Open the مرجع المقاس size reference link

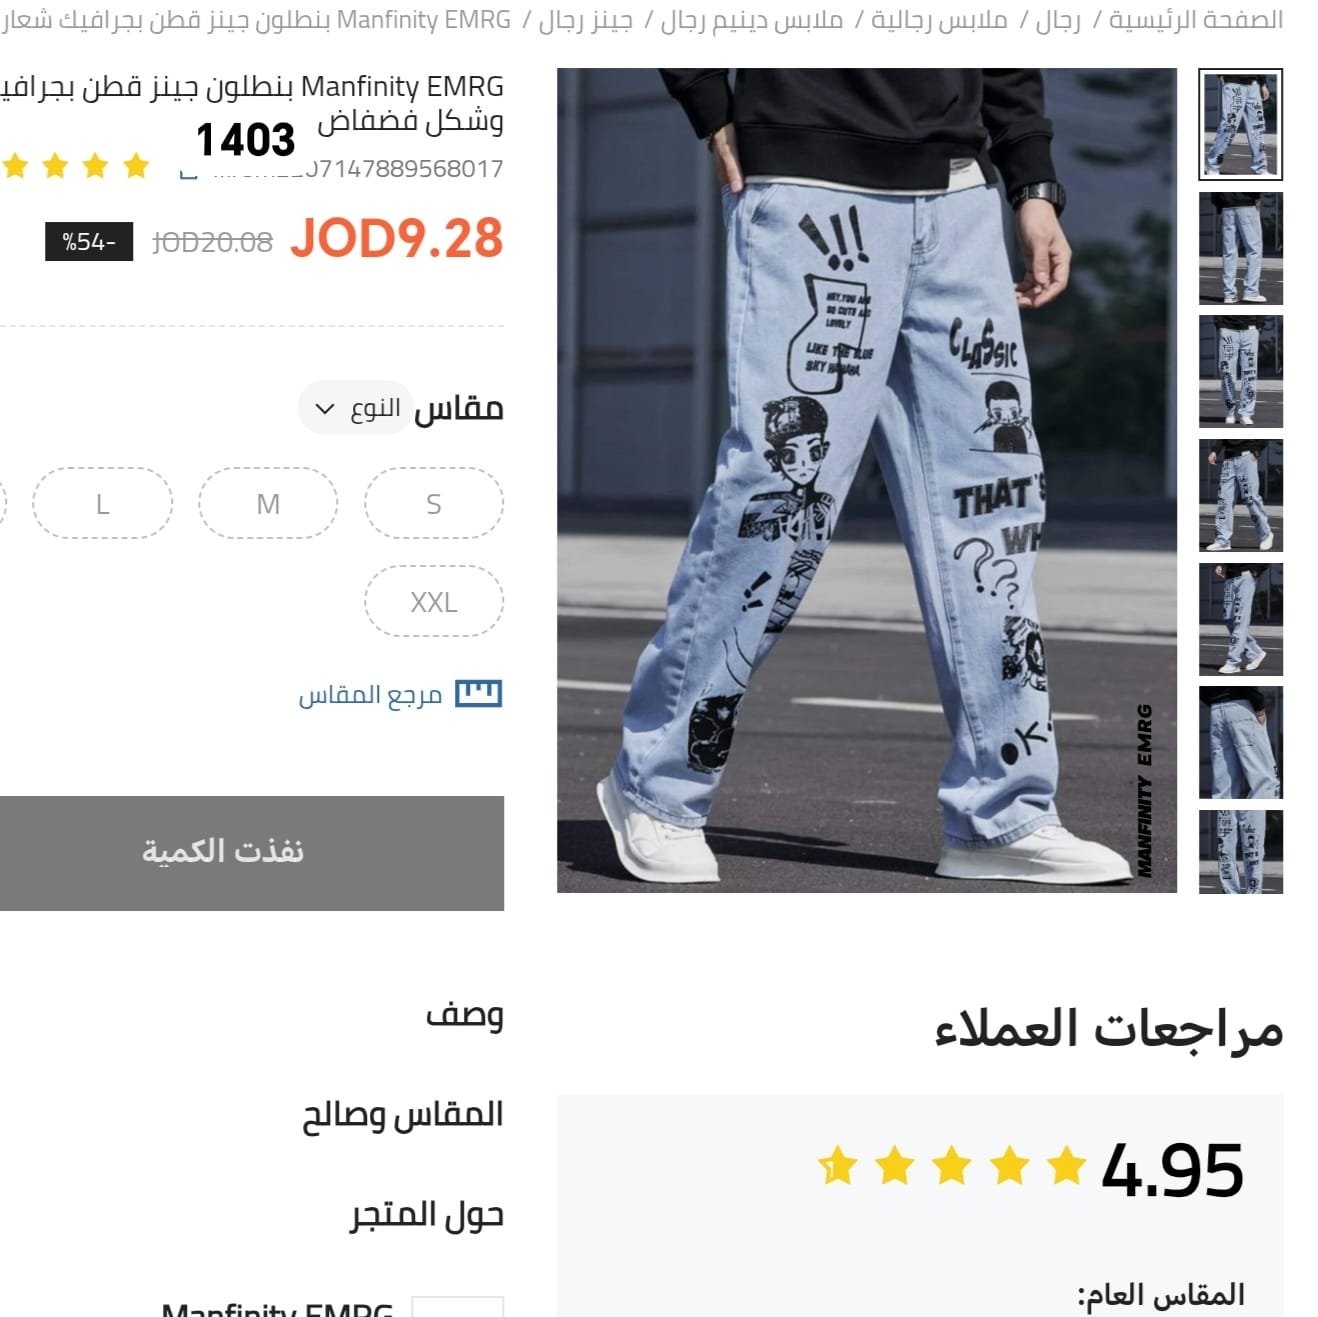click(x=370, y=695)
